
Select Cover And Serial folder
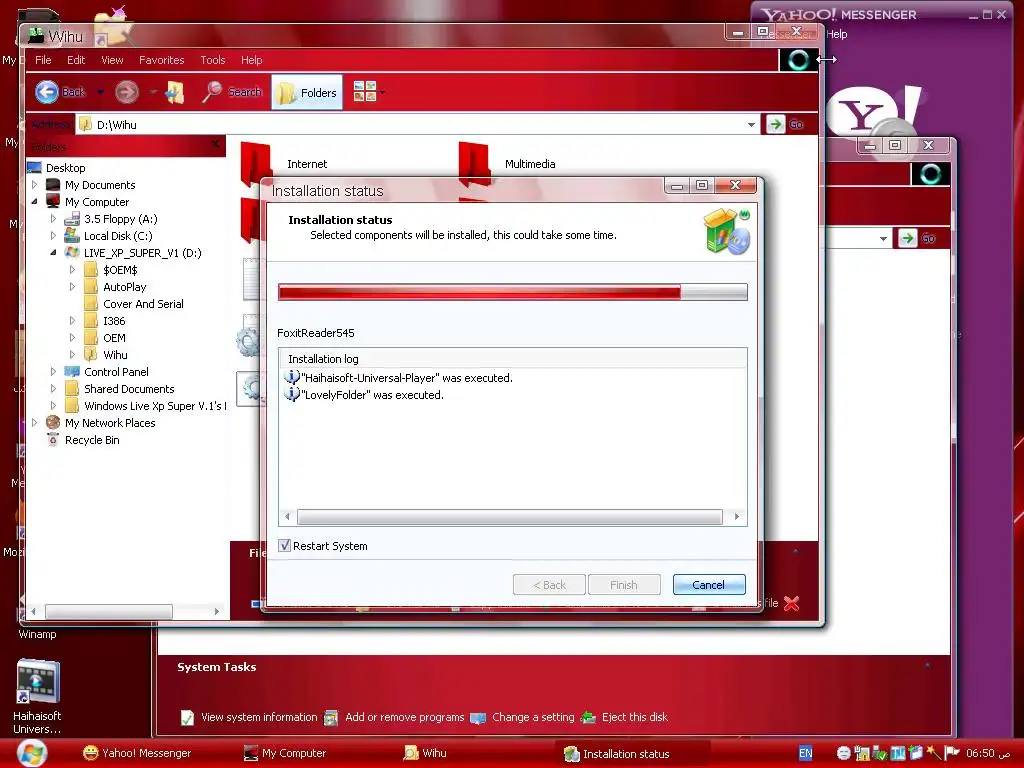(143, 304)
